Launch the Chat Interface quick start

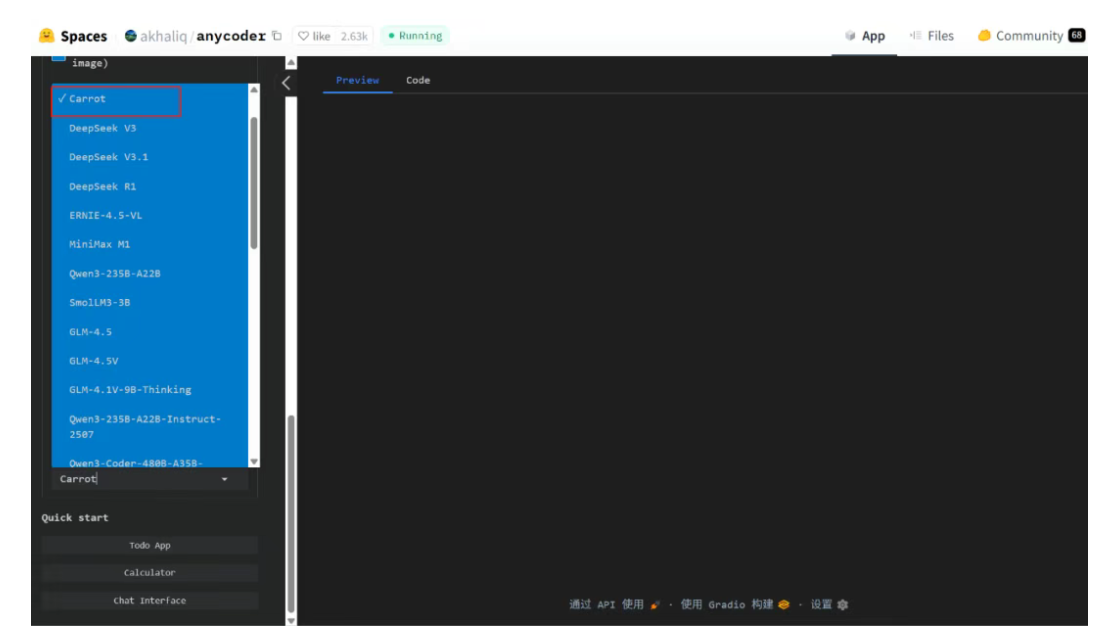(149, 601)
